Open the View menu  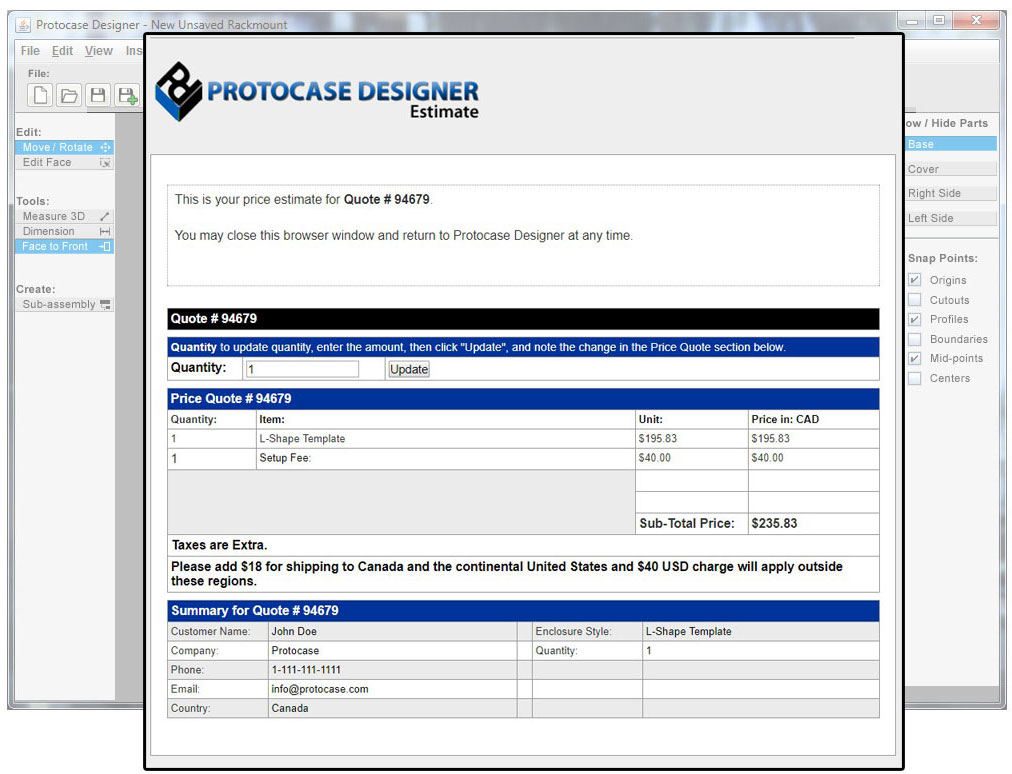click(x=98, y=51)
